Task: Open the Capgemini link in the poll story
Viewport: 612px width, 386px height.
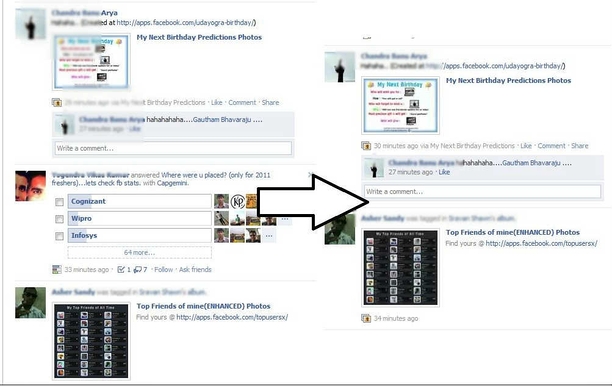Action: (x=172, y=183)
